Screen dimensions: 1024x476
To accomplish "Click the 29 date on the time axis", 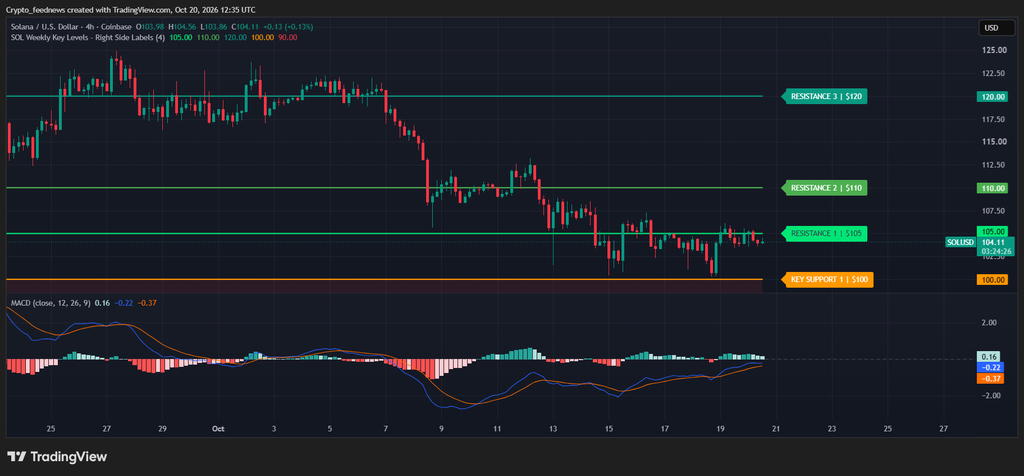I will [163, 429].
